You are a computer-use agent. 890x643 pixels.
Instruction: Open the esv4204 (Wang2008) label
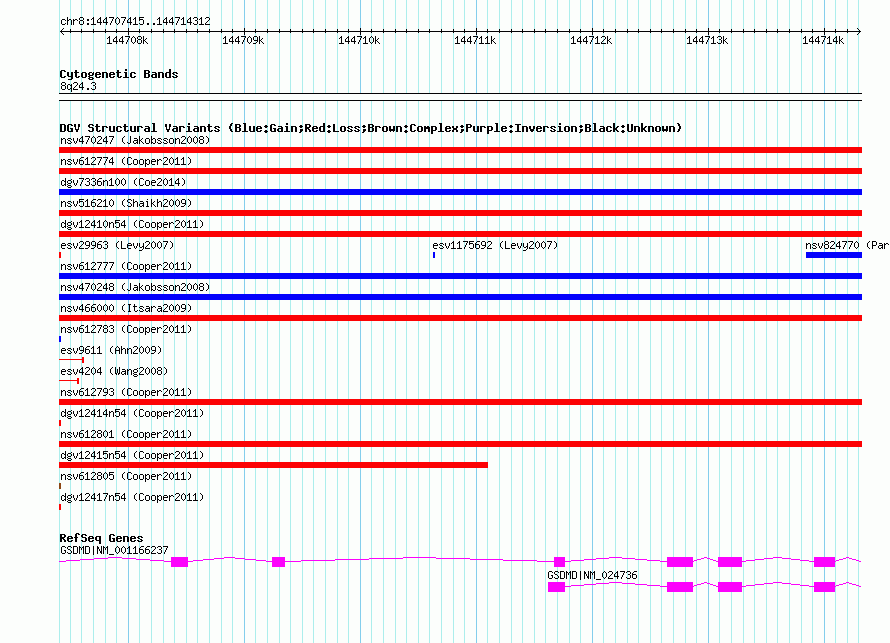point(114,371)
